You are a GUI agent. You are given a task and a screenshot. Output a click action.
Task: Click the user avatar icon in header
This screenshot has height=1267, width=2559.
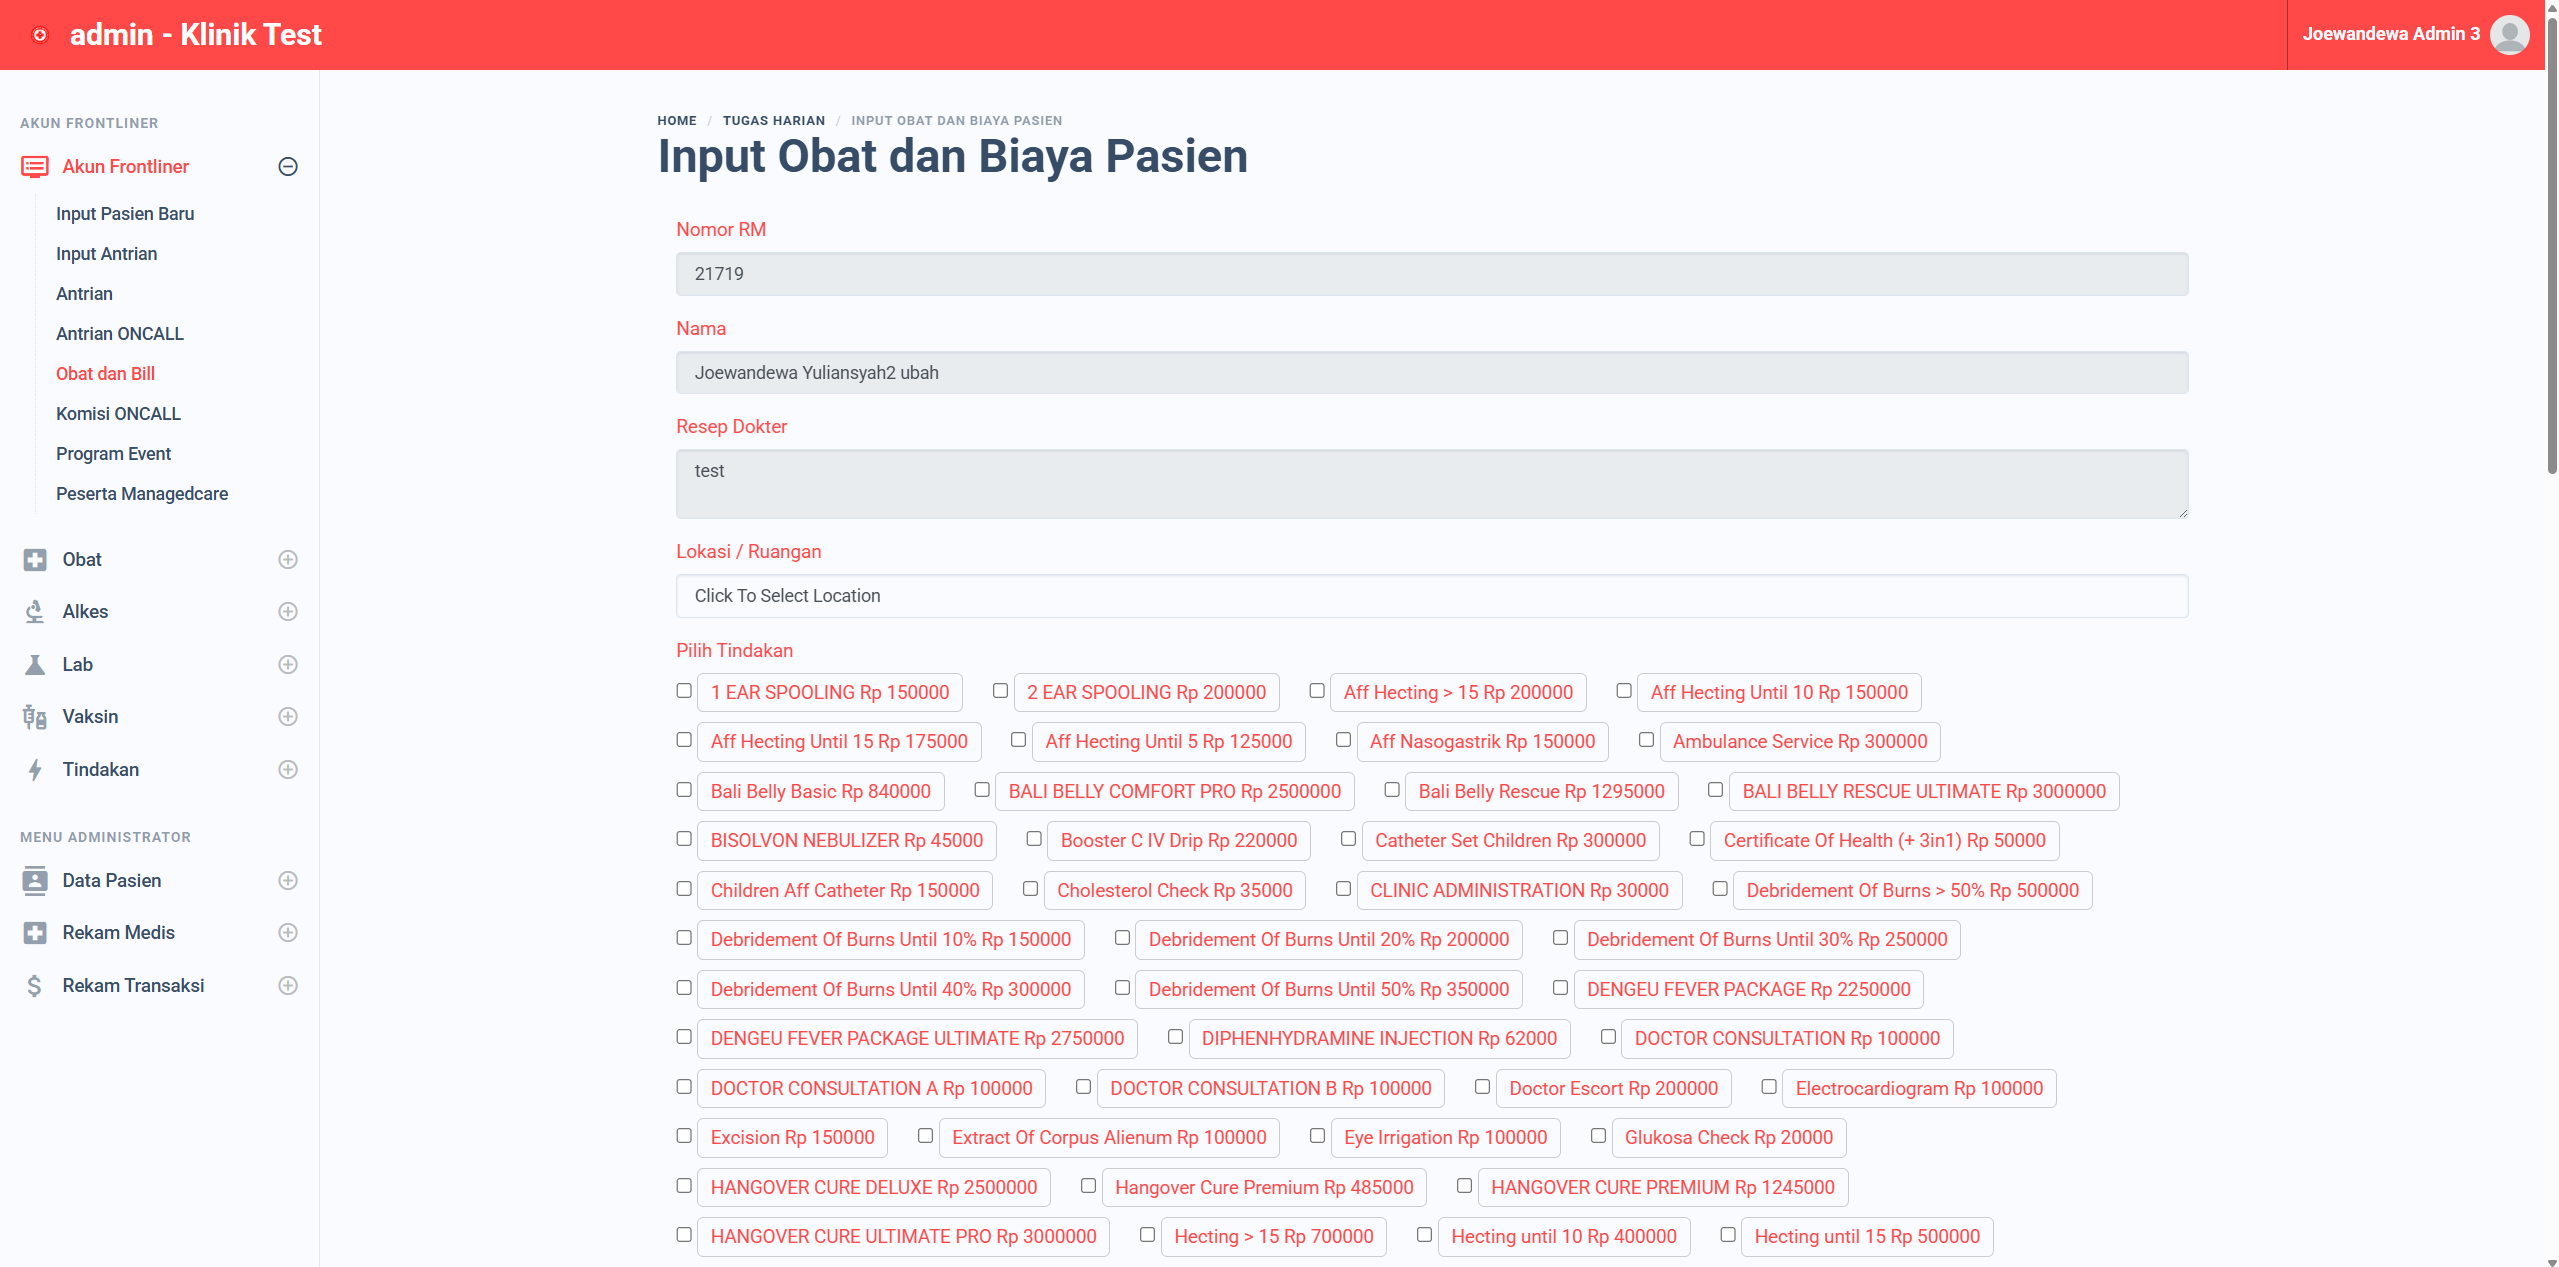tap(2509, 35)
